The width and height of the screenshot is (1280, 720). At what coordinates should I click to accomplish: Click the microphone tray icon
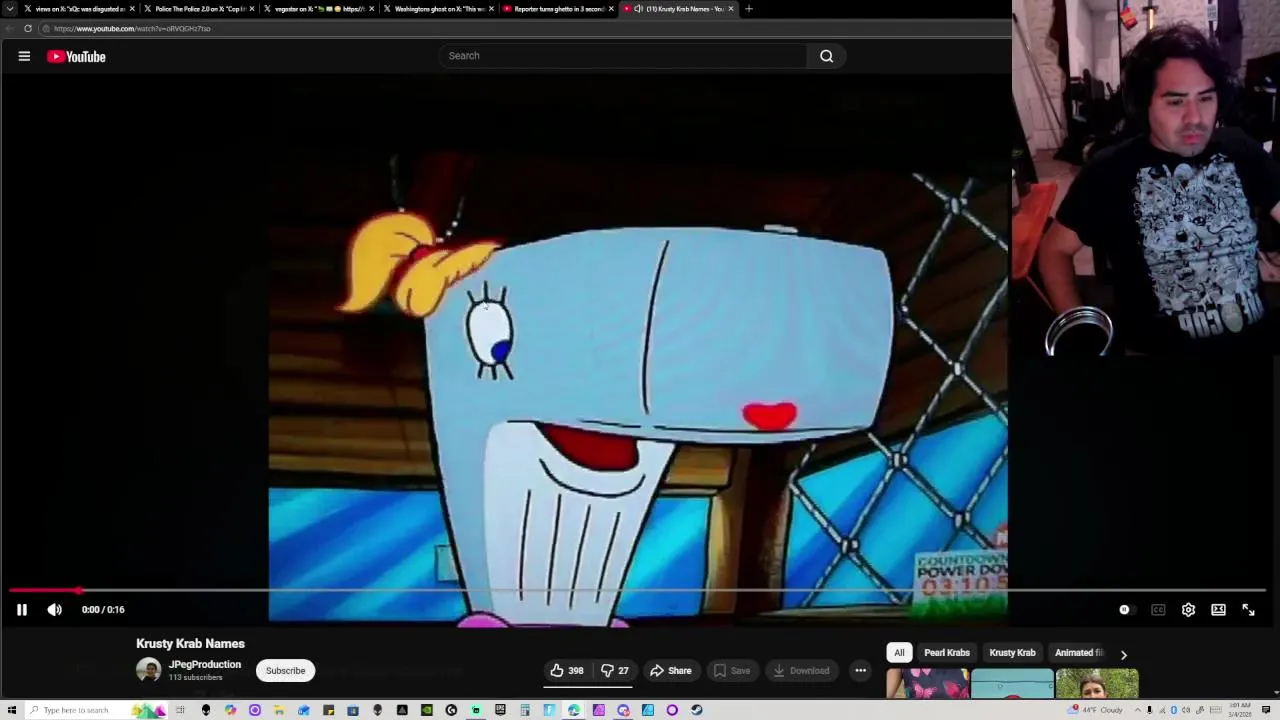click(1149, 710)
